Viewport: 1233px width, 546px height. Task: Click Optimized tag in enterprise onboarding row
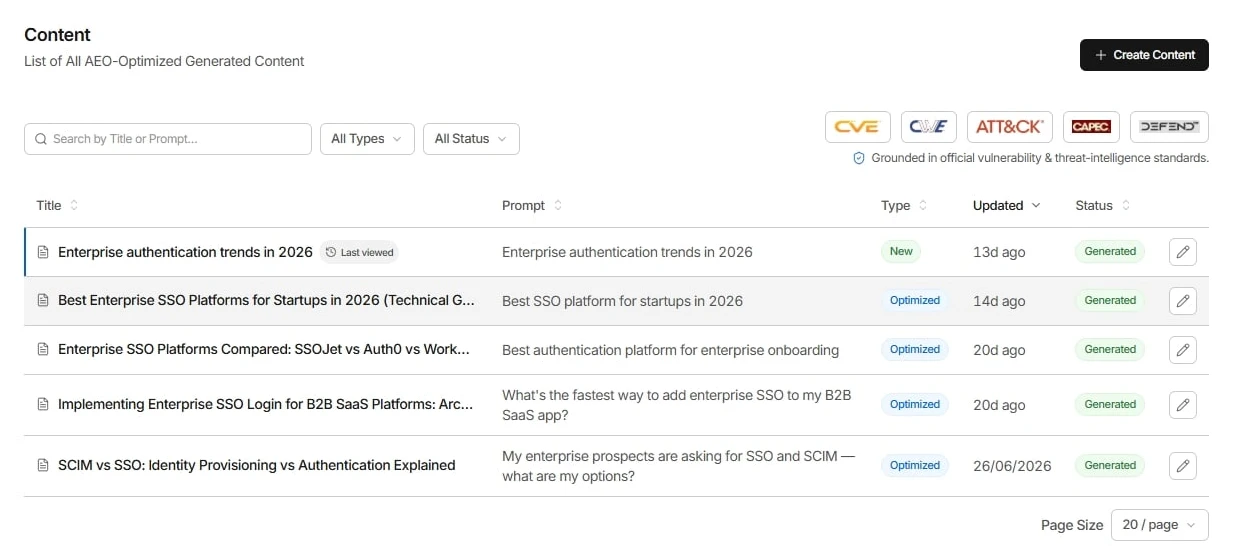click(915, 349)
